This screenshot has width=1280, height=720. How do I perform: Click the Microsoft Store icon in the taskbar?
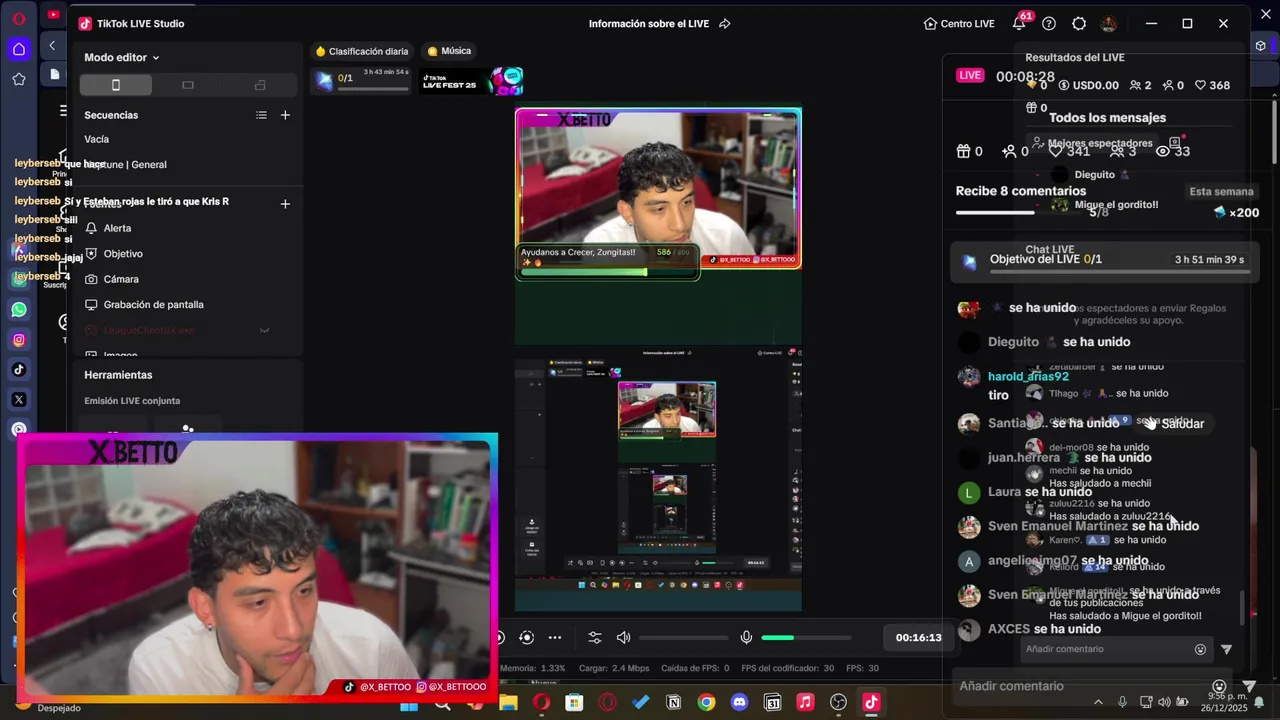pos(574,703)
